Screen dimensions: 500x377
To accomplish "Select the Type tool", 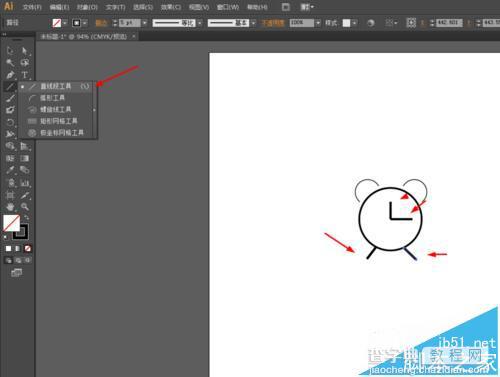I will (24, 75).
